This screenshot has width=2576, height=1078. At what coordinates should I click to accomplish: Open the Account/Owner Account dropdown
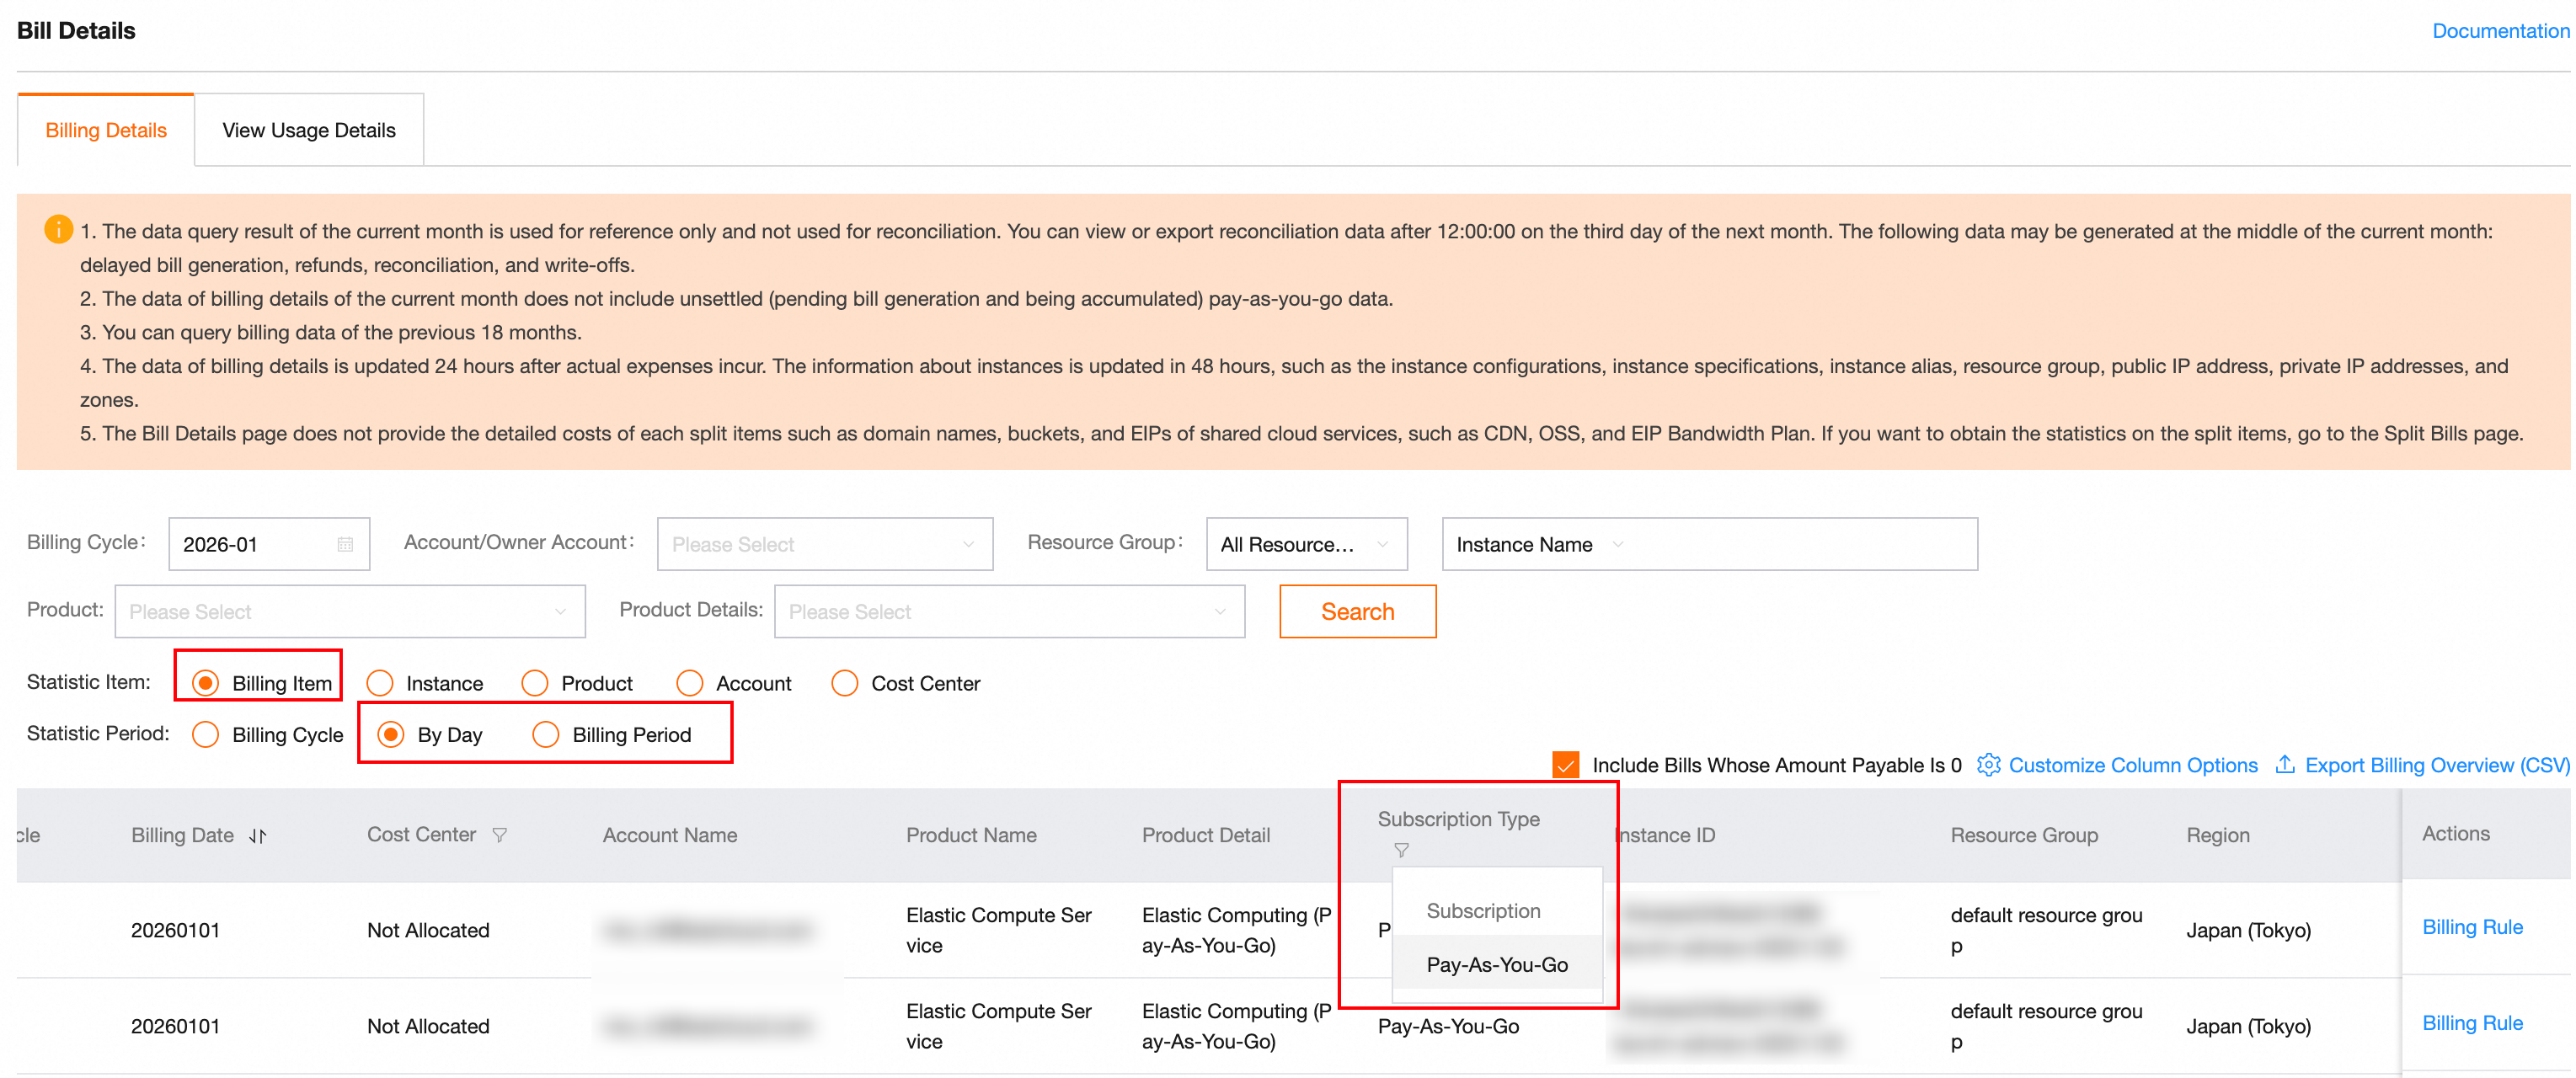pyautogui.click(x=824, y=544)
